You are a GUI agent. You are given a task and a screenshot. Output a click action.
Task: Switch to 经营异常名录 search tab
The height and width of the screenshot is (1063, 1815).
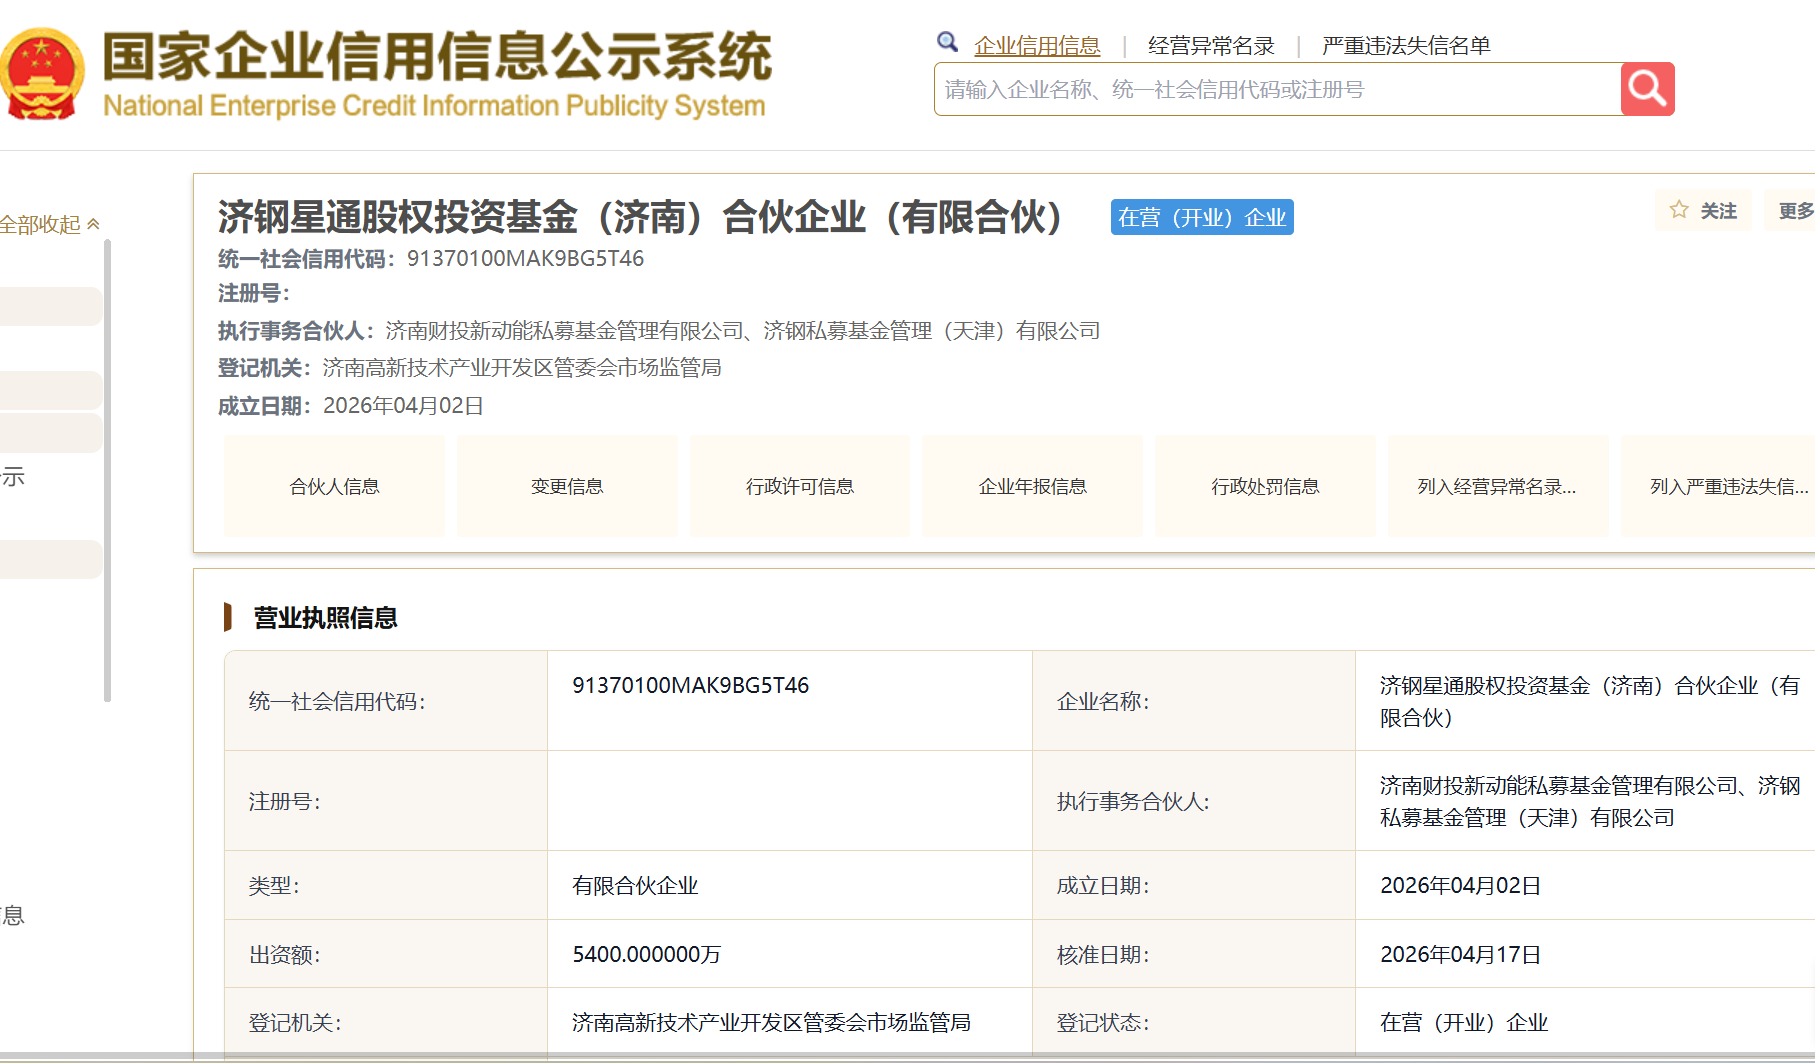coord(1211,46)
